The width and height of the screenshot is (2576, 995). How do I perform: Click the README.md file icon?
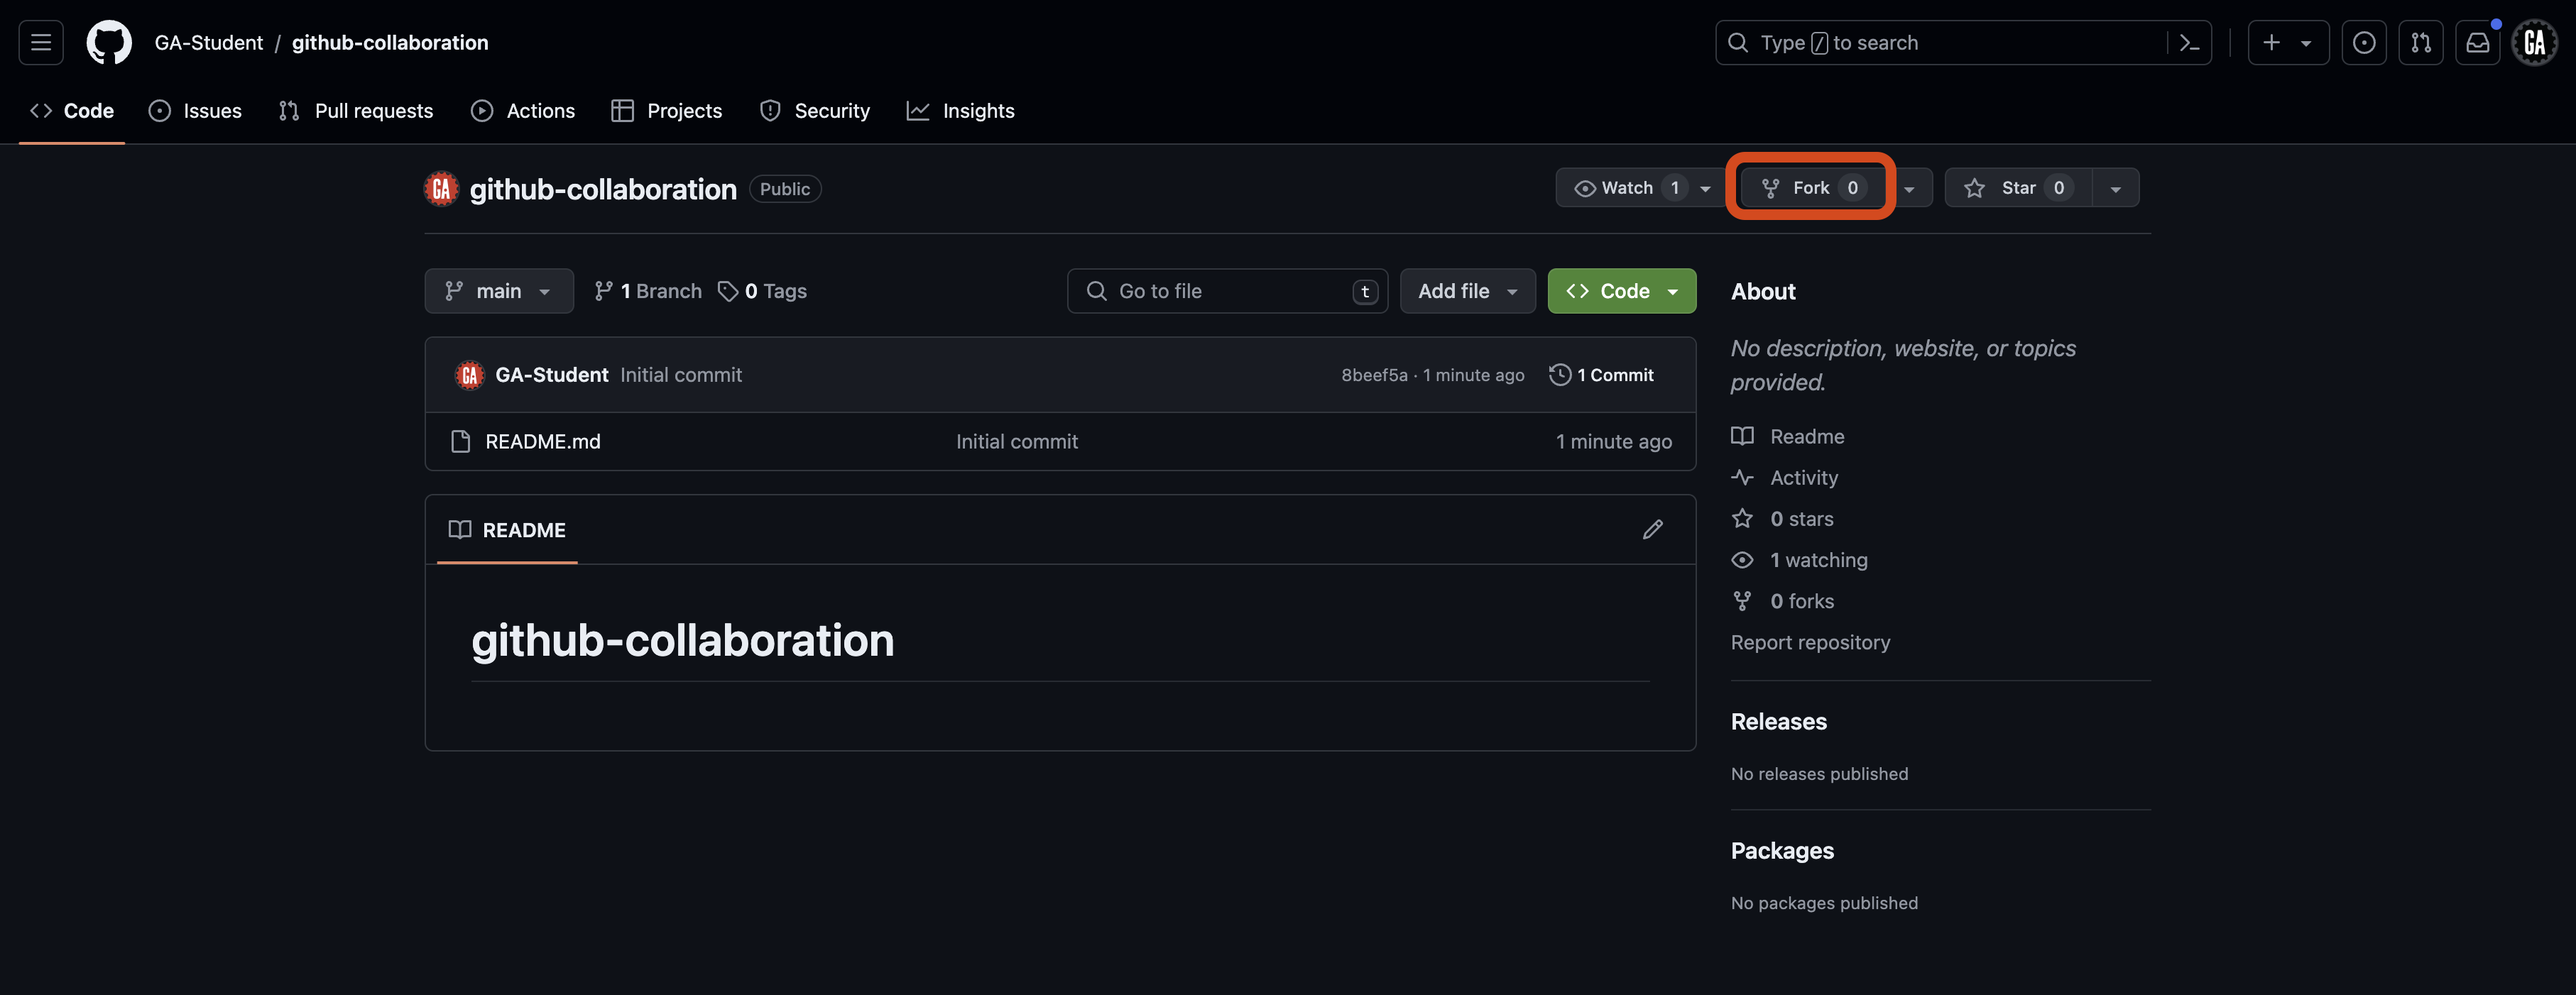click(x=460, y=441)
